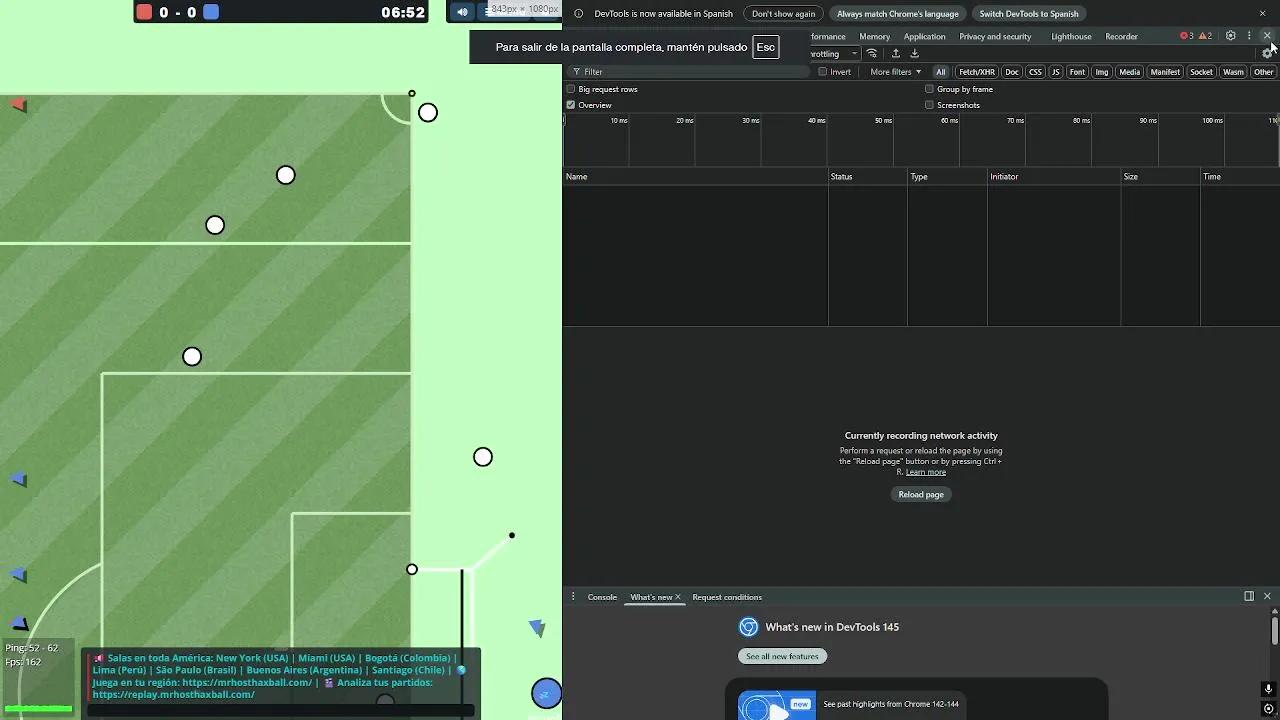Image resolution: width=1280 pixels, height=720 pixels.
Task: Close the What's new drawer tab
Action: [678, 597]
